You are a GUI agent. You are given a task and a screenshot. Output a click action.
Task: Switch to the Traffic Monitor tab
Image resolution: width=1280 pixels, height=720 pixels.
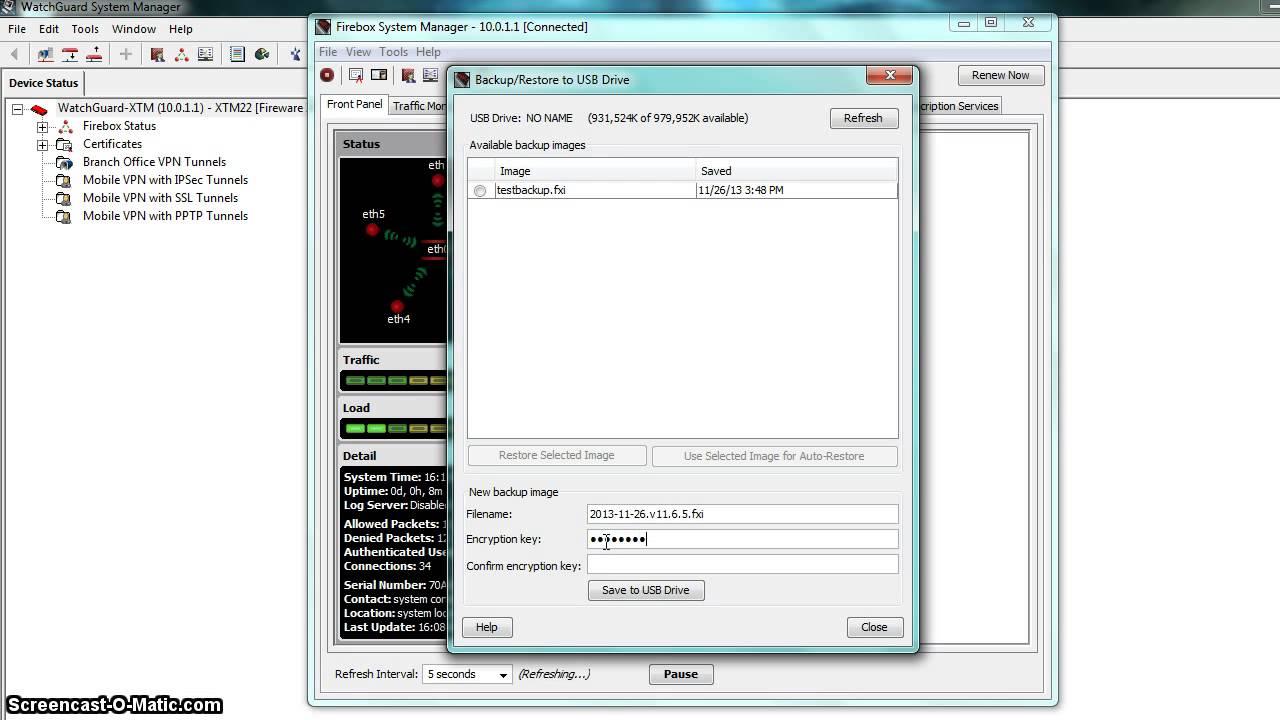tap(419, 106)
